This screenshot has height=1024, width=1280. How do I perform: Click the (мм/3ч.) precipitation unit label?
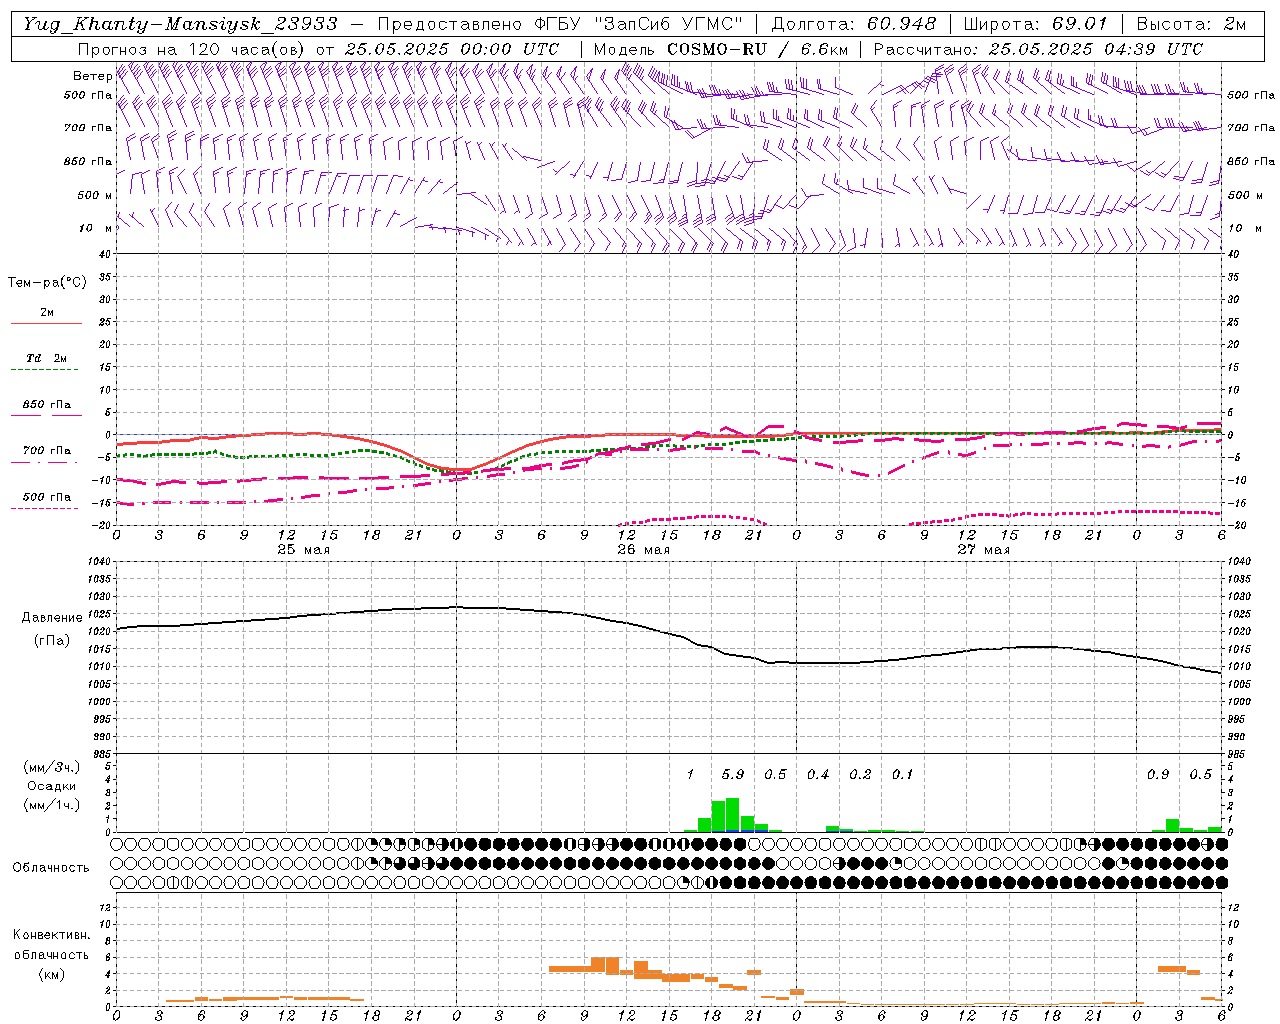pos(51,768)
